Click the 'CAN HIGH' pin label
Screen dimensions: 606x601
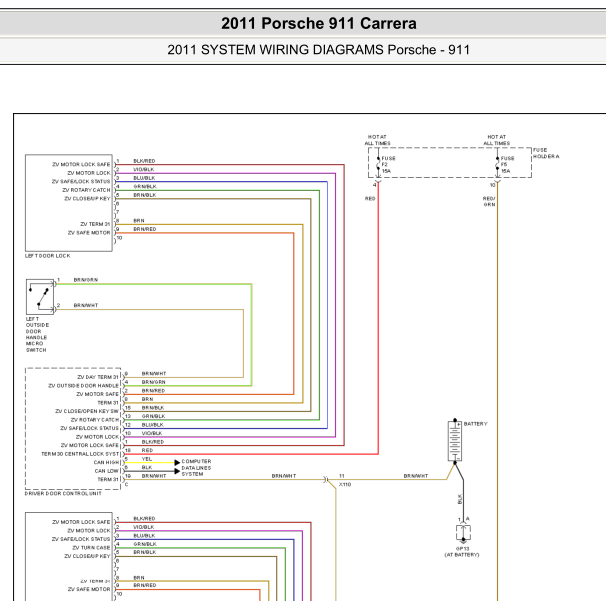[x=106, y=463]
